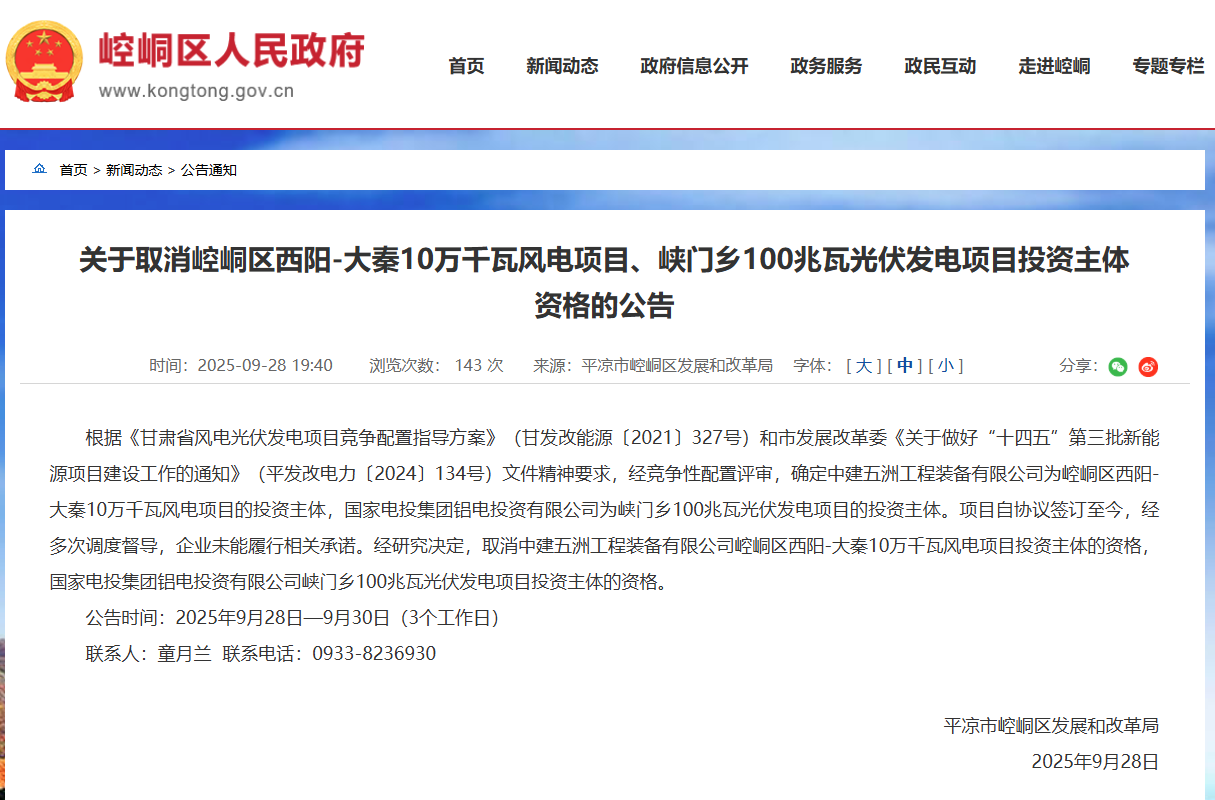
Task: Open the 政民互动 navigation menu
Action: 940,66
